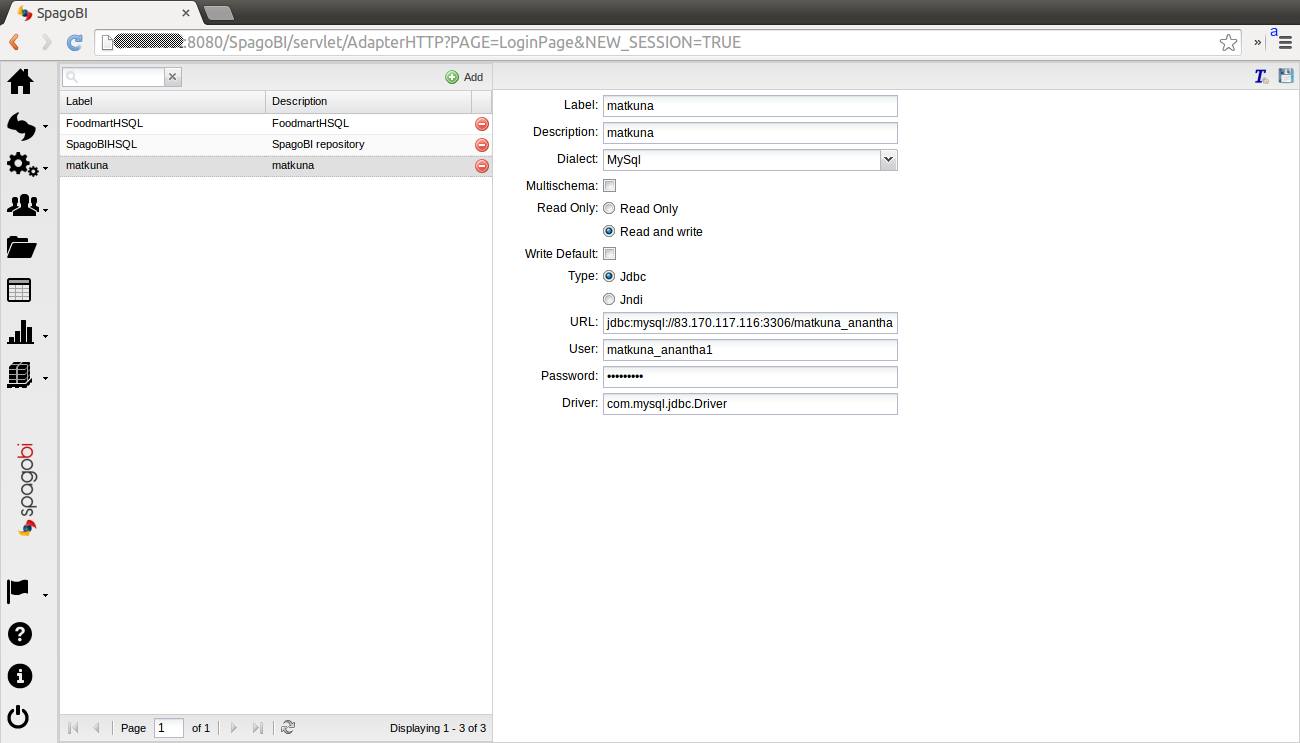Click the data source list search field
Viewport: 1300px width, 743px height.
113,77
